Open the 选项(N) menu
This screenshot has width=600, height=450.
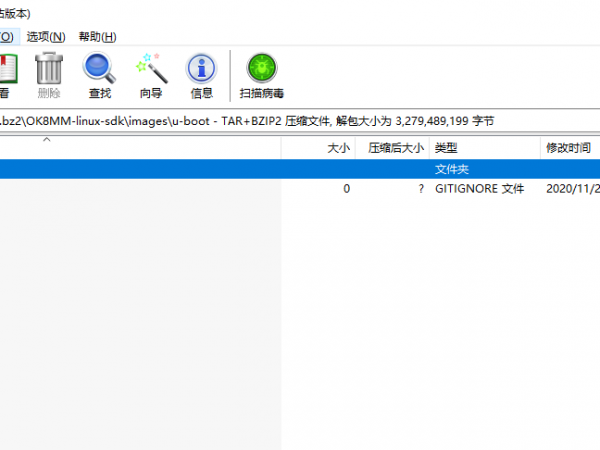coord(46,36)
